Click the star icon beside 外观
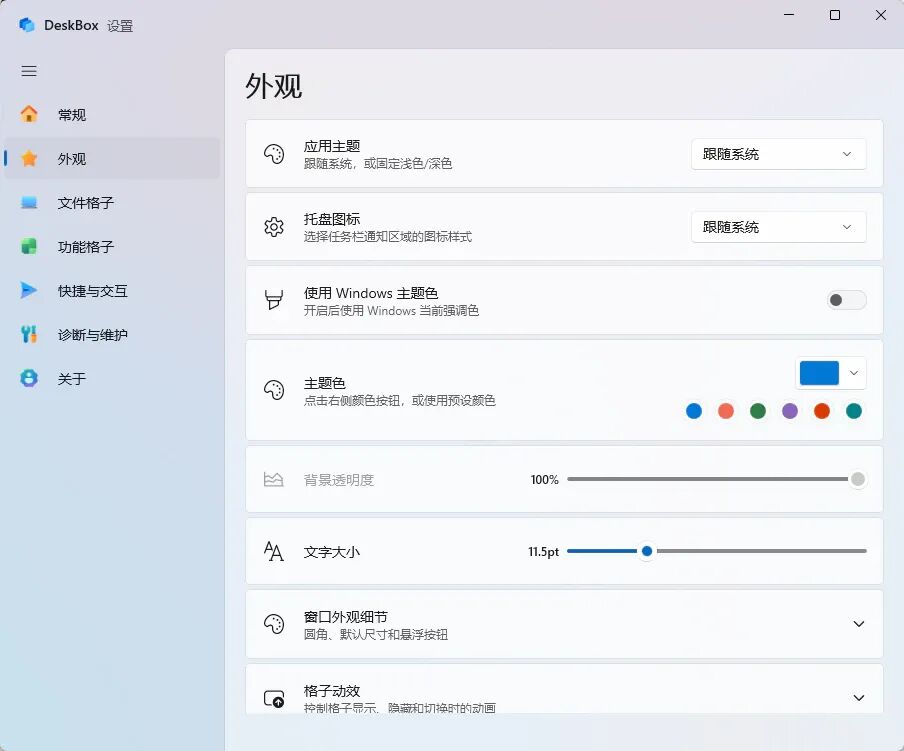Image resolution: width=904 pixels, height=751 pixels. coord(29,158)
